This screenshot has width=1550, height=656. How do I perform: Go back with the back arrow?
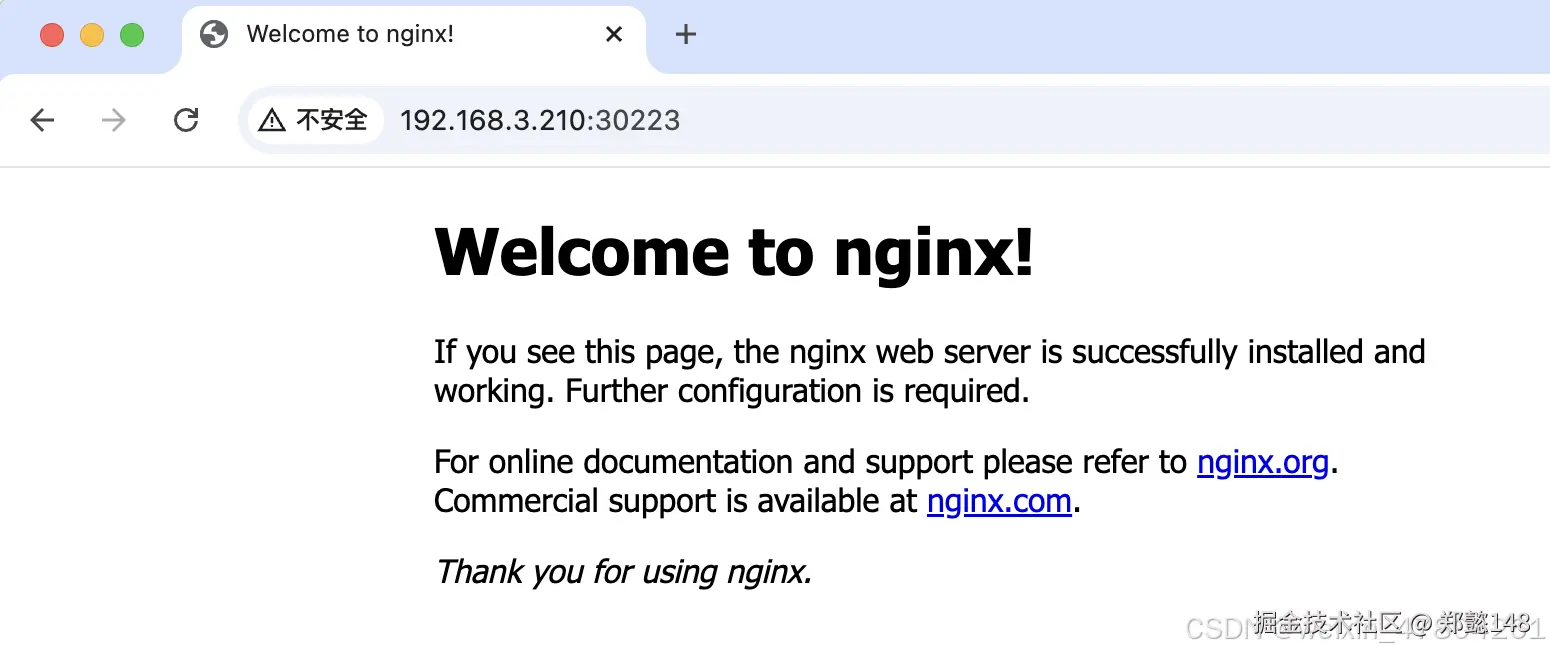[42, 121]
